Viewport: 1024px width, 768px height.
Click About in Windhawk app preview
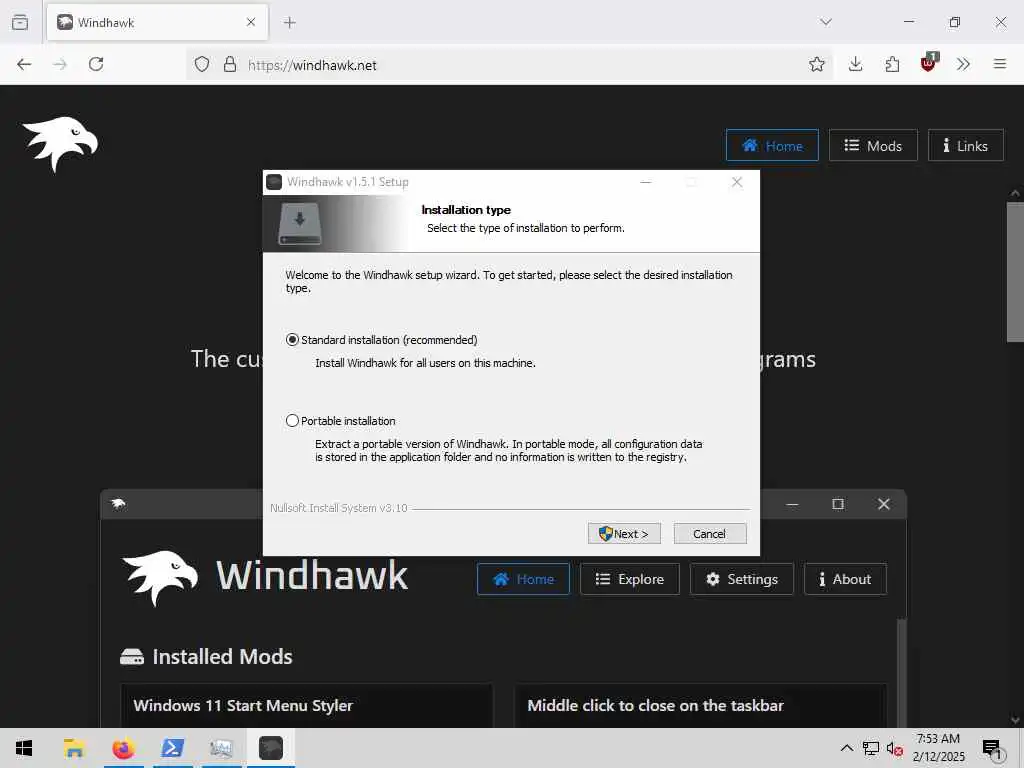845,579
